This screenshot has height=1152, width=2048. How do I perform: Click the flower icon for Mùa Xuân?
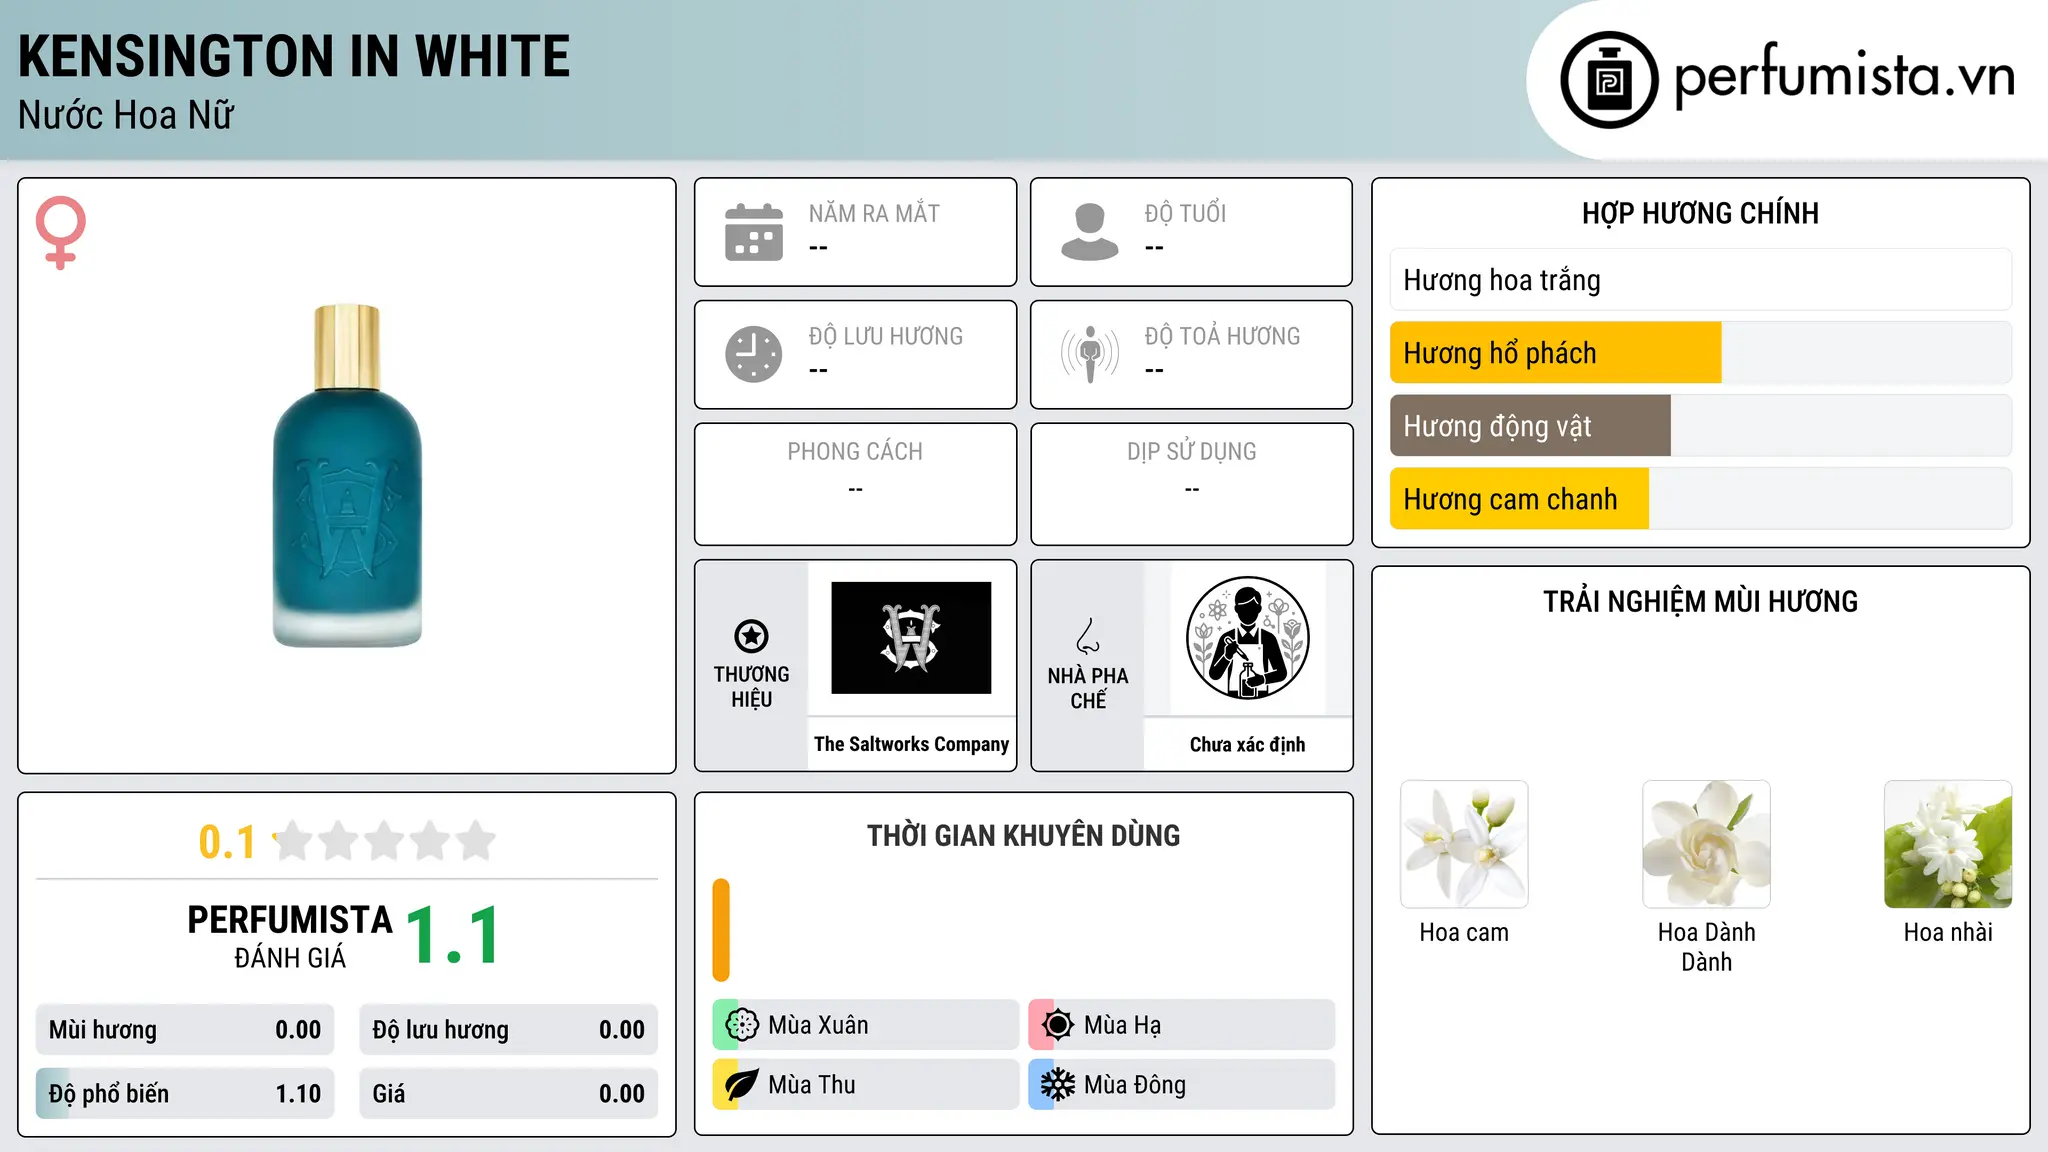coord(742,1024)
